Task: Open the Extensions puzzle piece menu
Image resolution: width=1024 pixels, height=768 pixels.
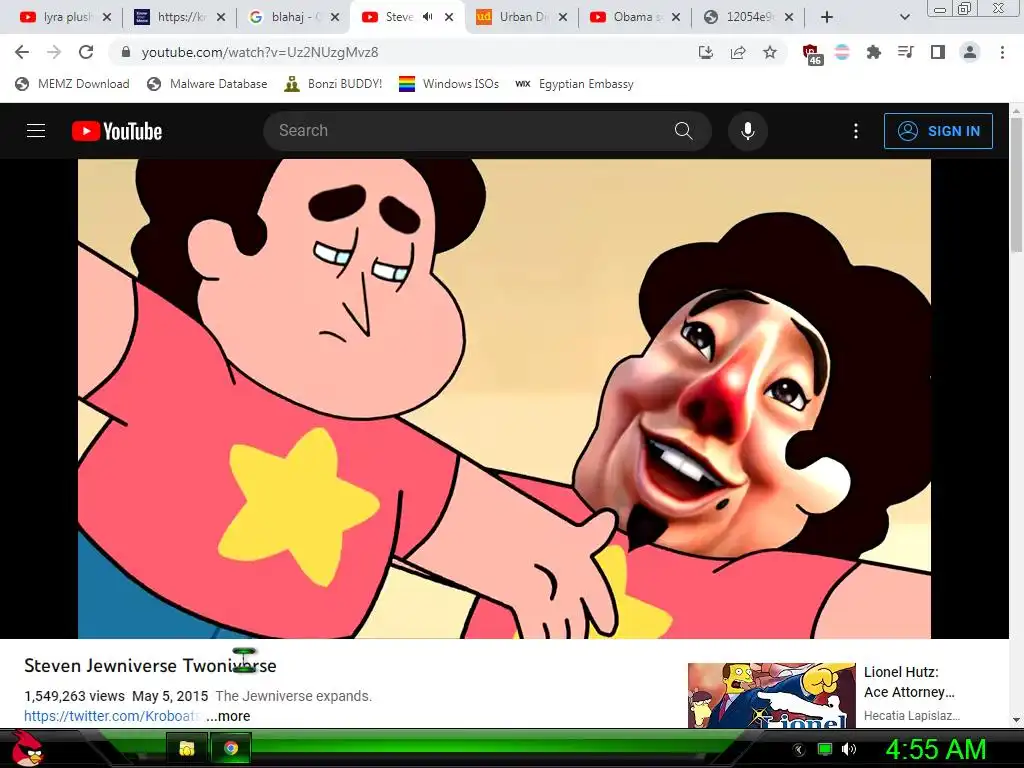Action: [x=874, y=52]
